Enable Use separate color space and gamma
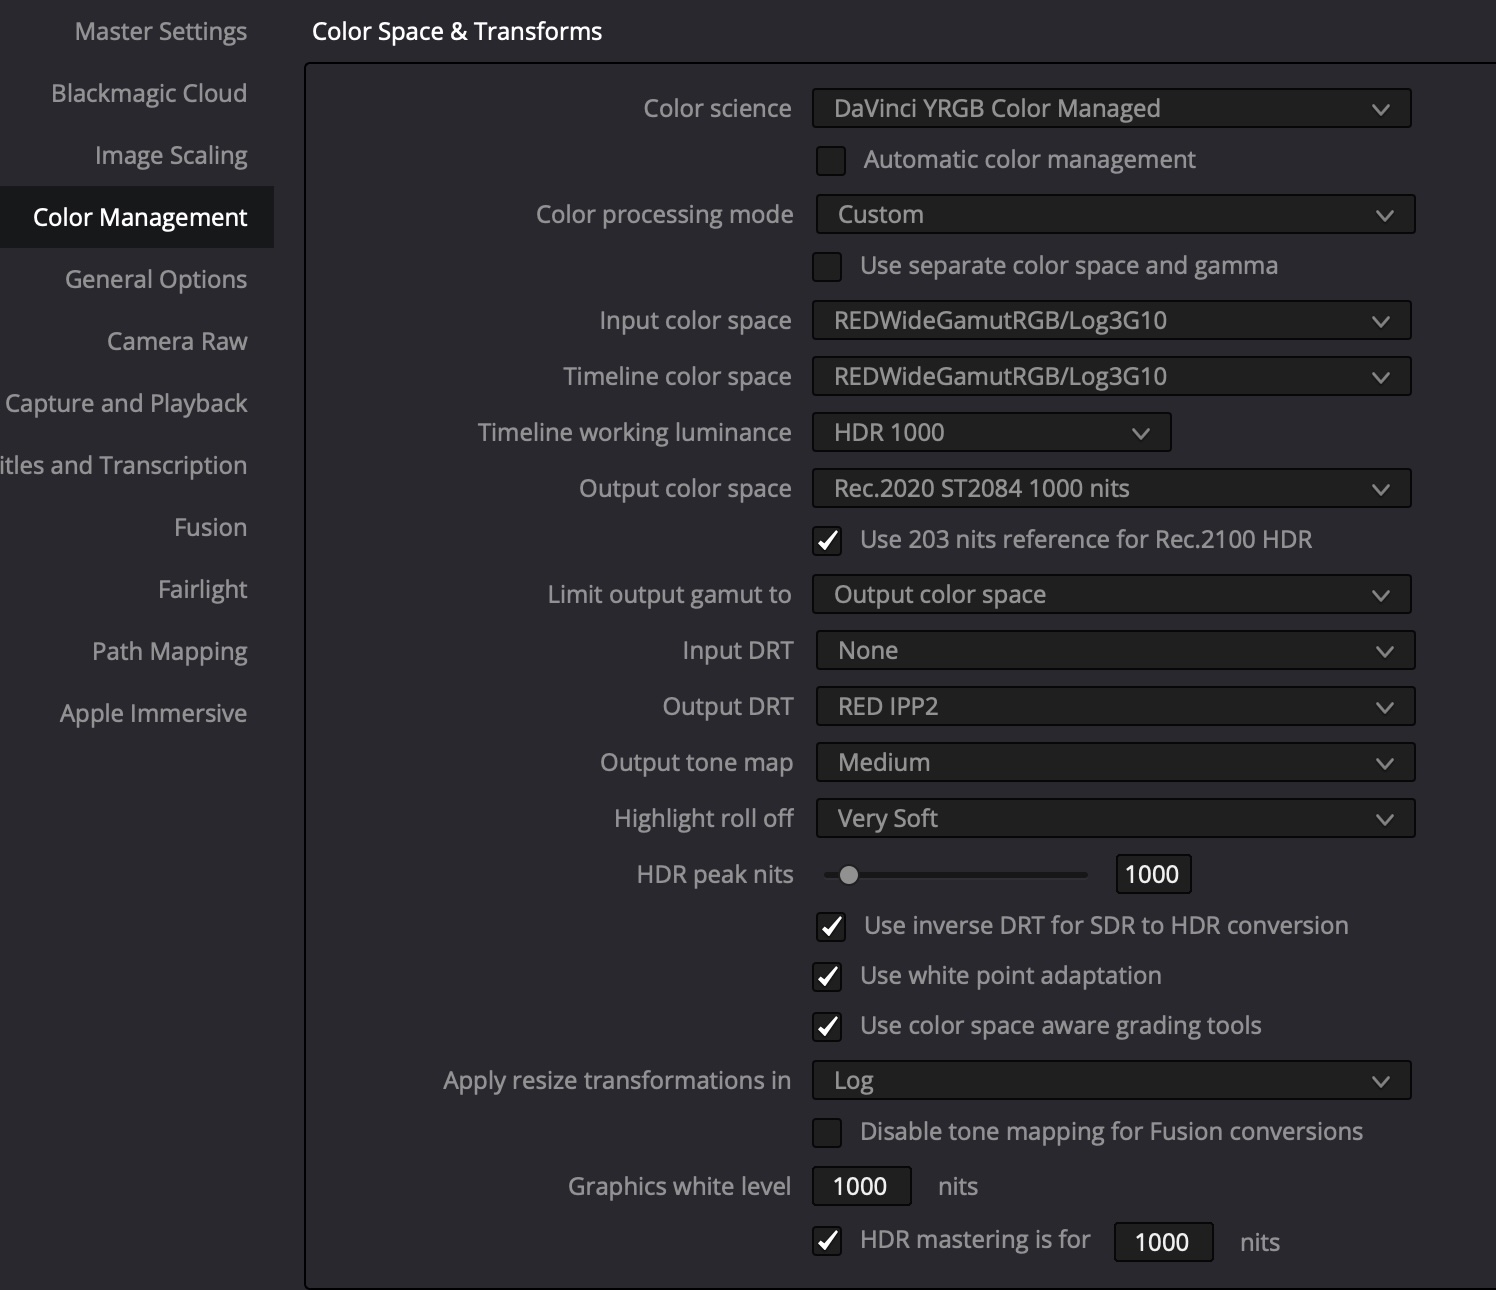 pos(827,266)
